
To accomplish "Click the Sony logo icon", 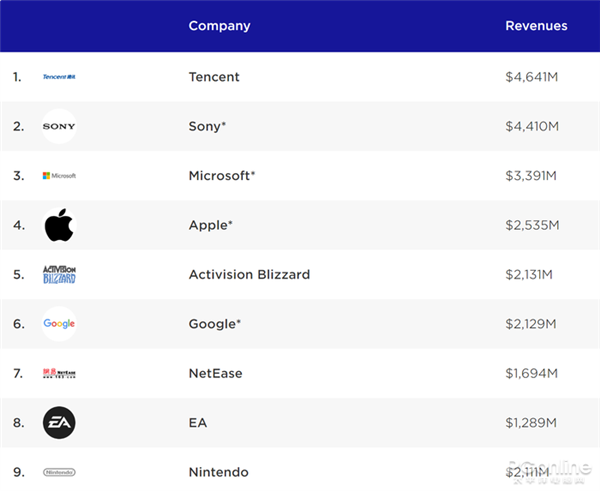I will coord(59,126).
